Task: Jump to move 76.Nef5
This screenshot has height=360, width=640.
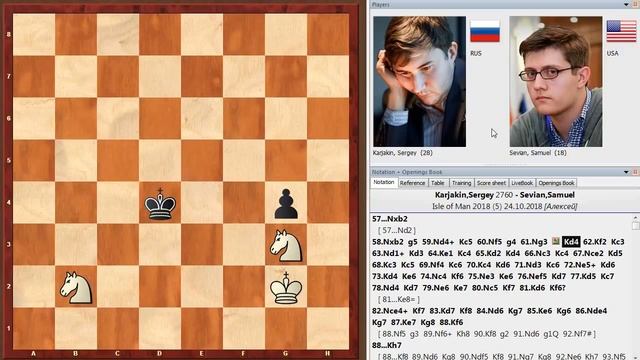Action: coord(533,276)
